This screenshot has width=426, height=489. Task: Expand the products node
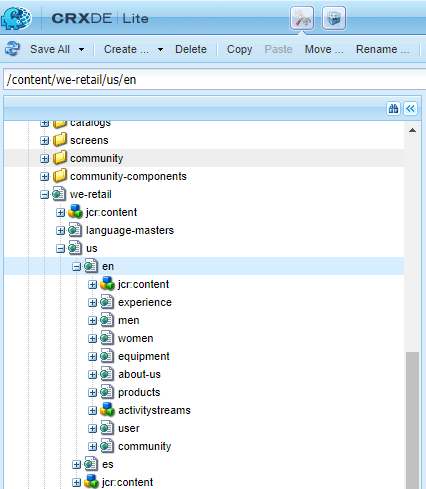[x=92, y=393]
